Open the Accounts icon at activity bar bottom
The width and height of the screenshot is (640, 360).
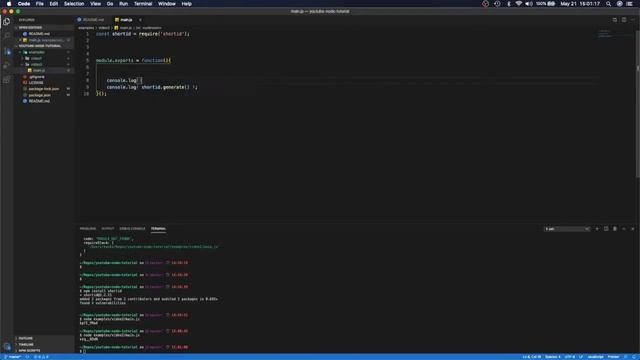[7, 347]
